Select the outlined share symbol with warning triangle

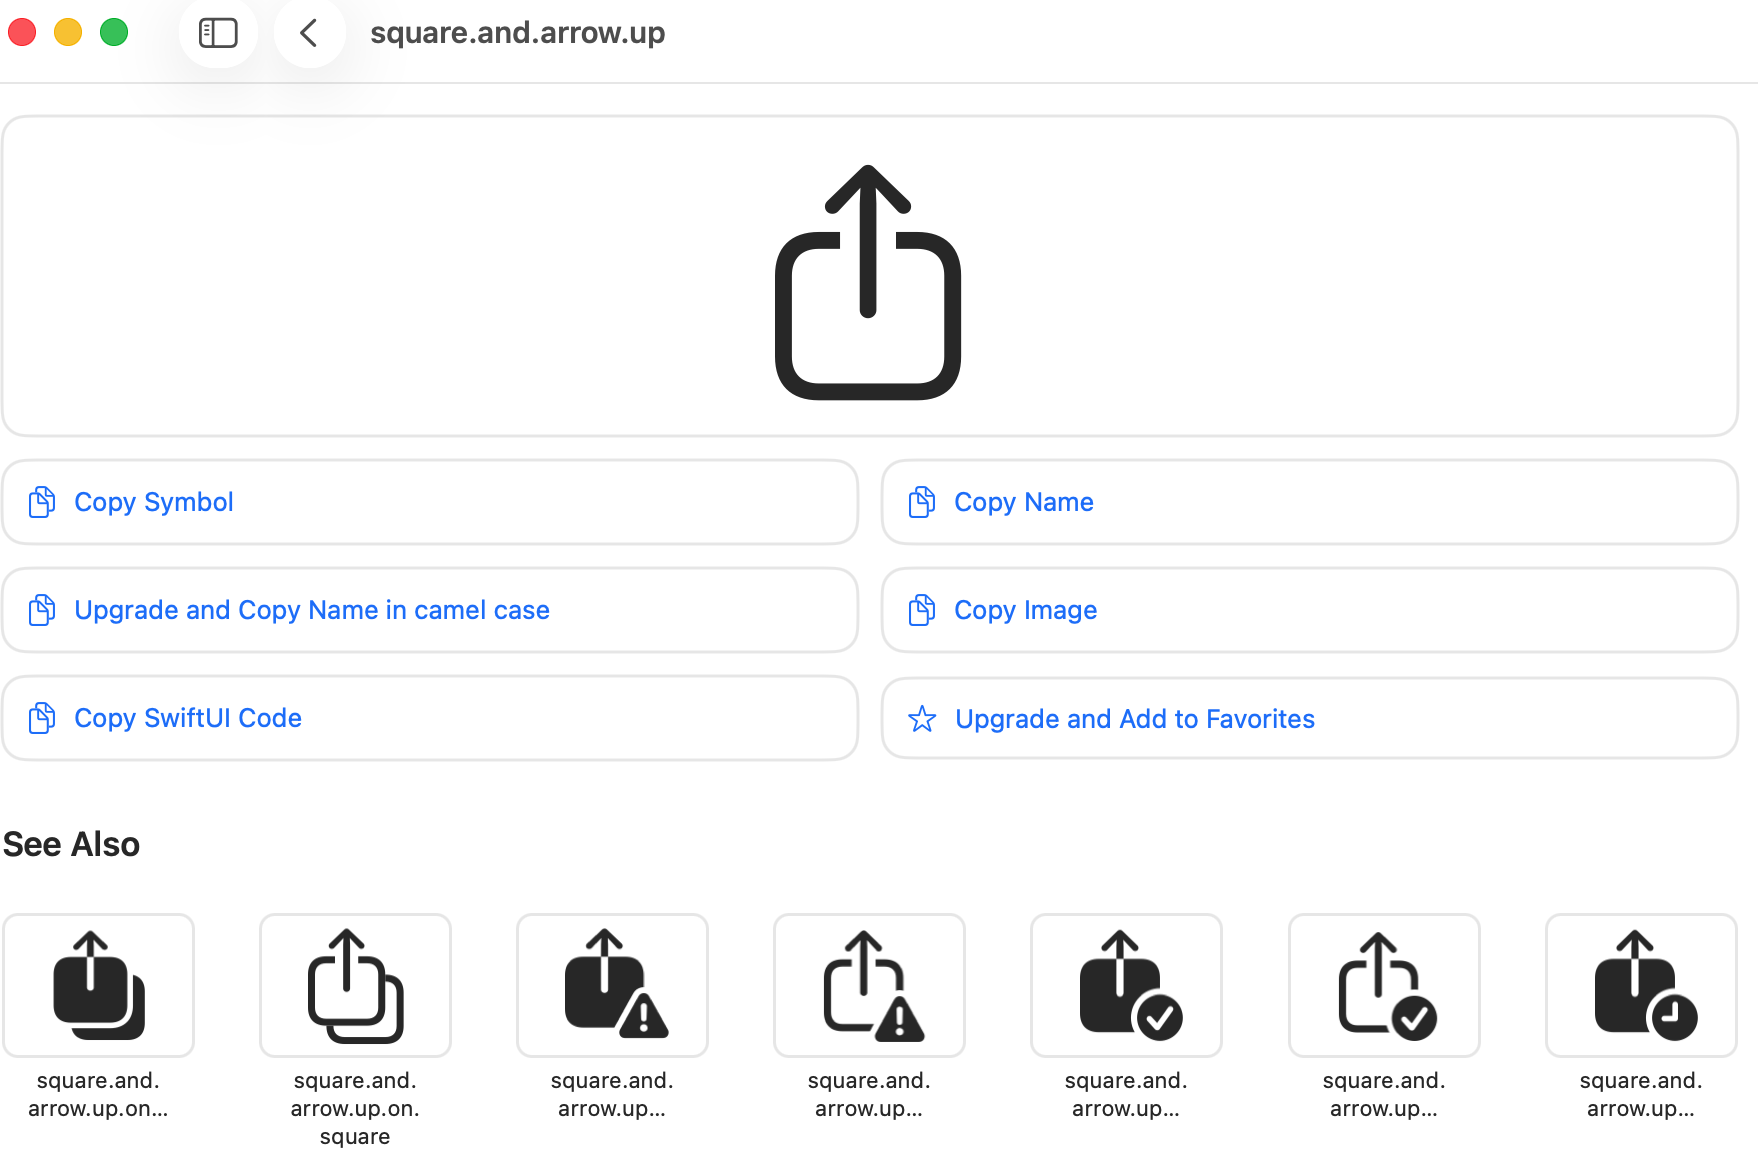point(869,985)
